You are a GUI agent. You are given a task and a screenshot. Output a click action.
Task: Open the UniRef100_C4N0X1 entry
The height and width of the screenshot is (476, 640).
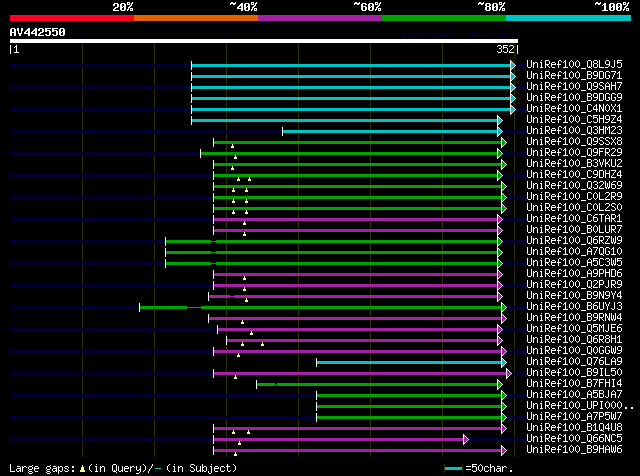[574, 109]
